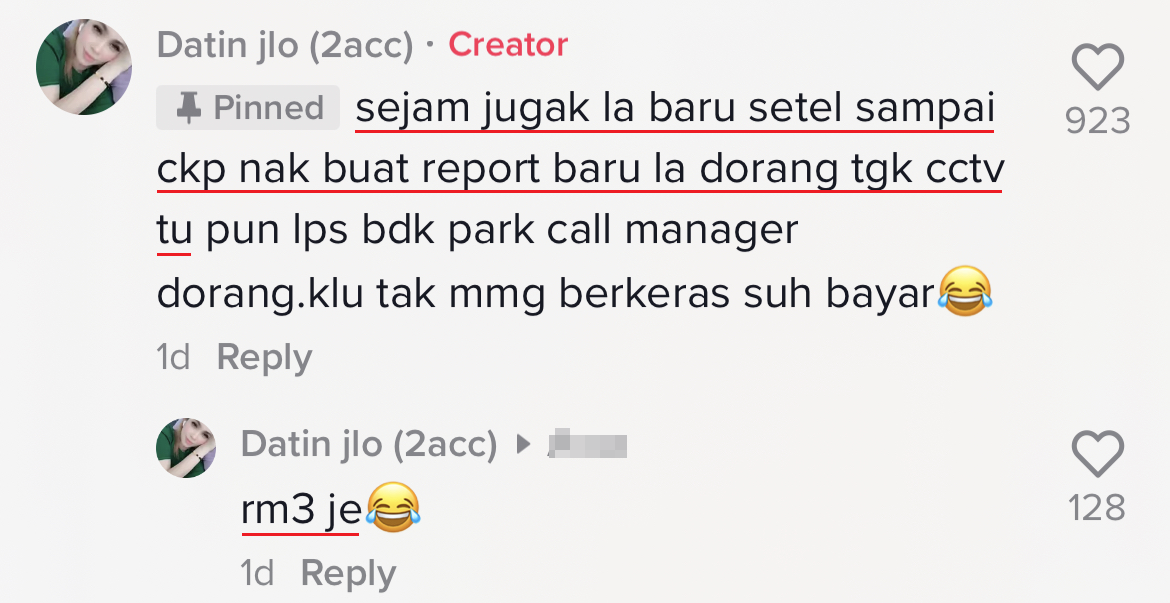Viewport: 1170px width, 603px height.
Task: Like the 'rm3 je' reply comment
Action: coord(1098,454)
